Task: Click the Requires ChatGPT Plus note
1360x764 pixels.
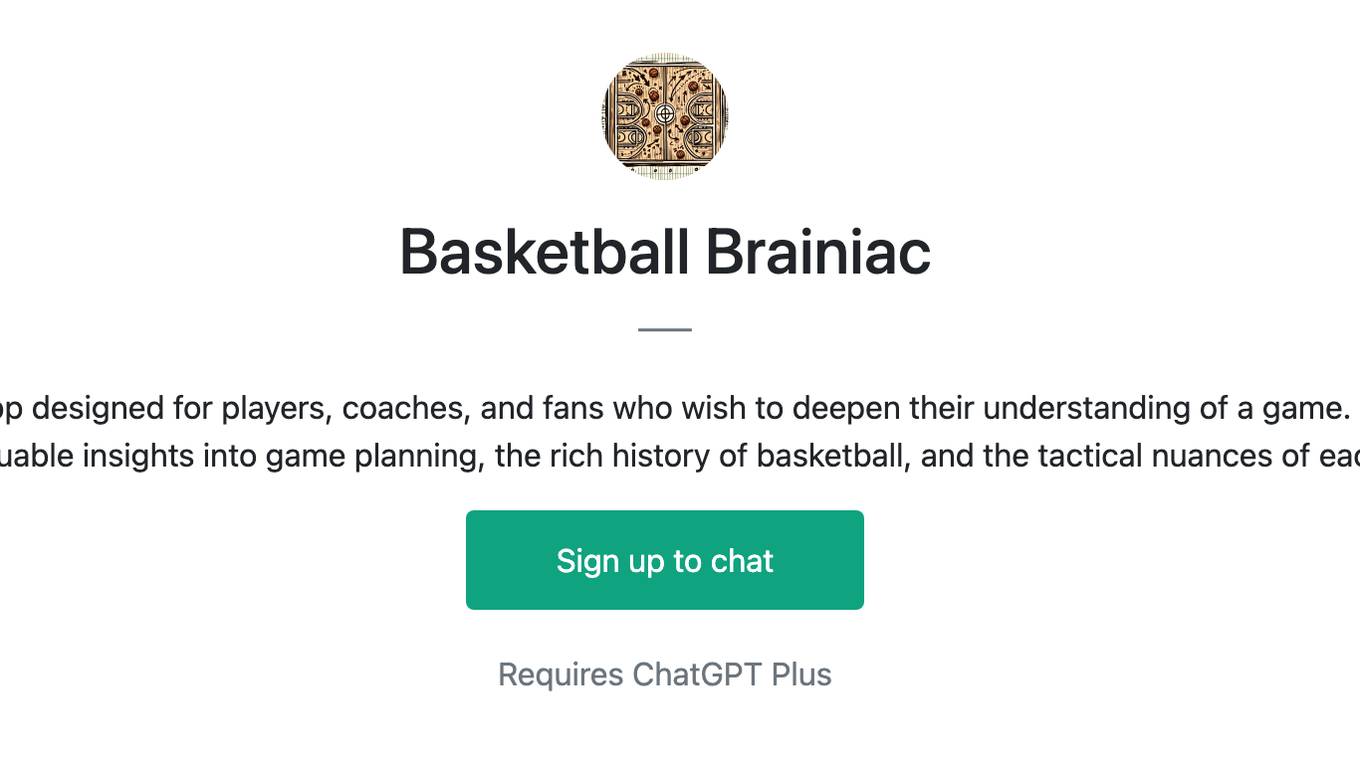Action: click(665, 675)
